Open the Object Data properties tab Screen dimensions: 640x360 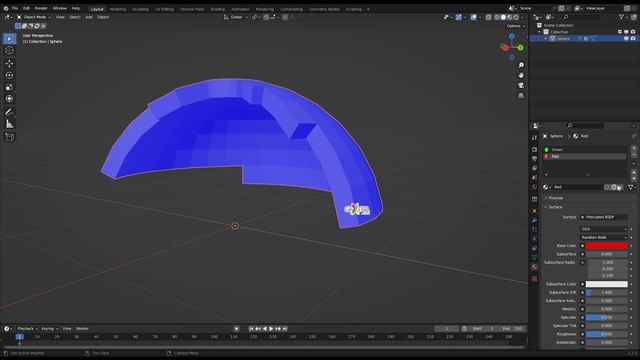pos(534,258)
